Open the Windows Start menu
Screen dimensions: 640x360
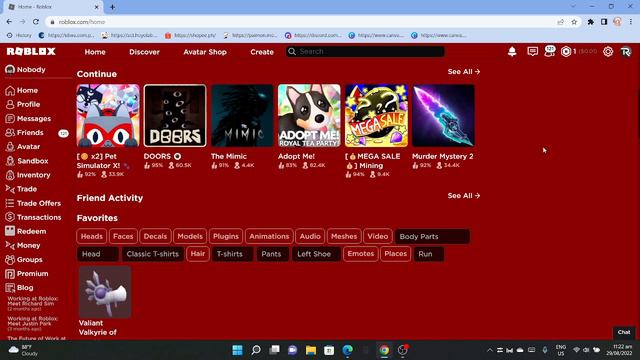click(237, 350)
